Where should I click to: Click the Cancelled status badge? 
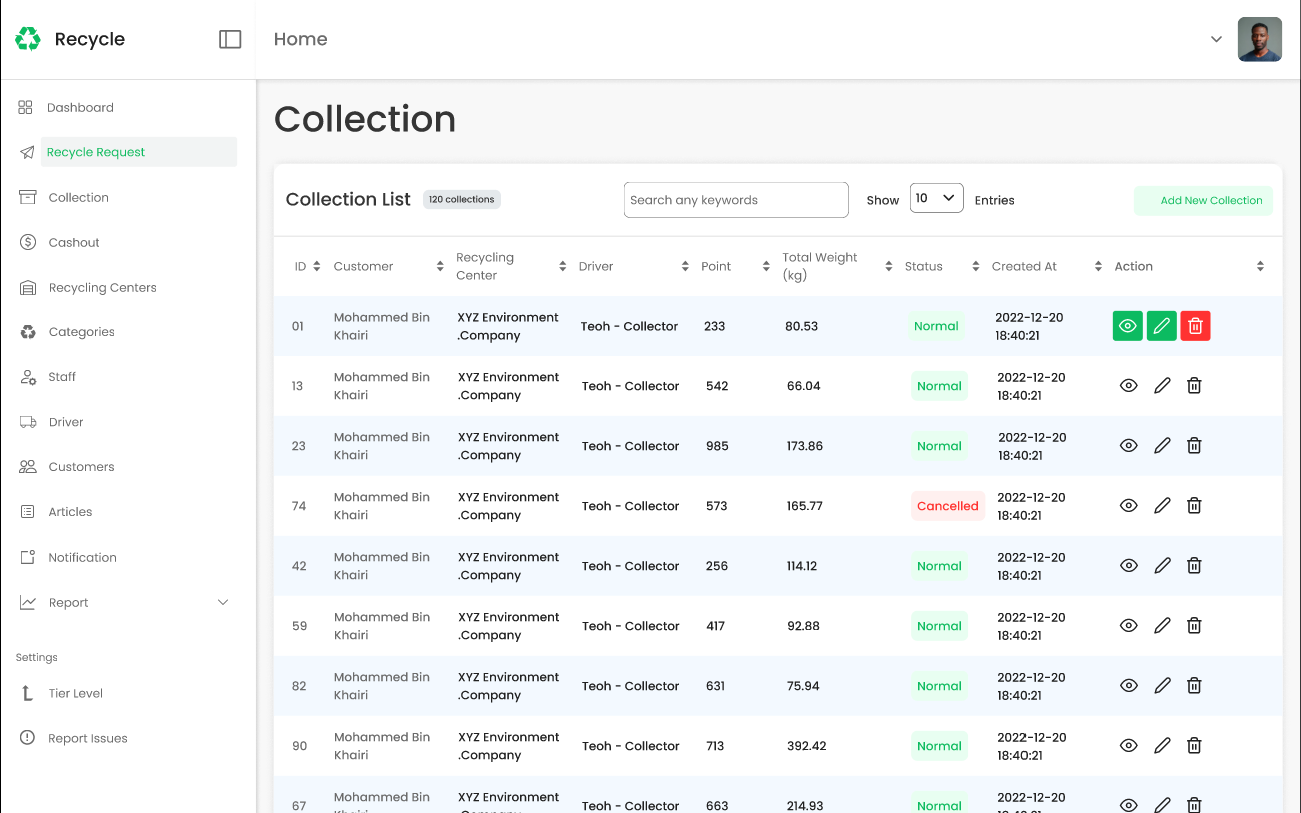click(947, 506)
